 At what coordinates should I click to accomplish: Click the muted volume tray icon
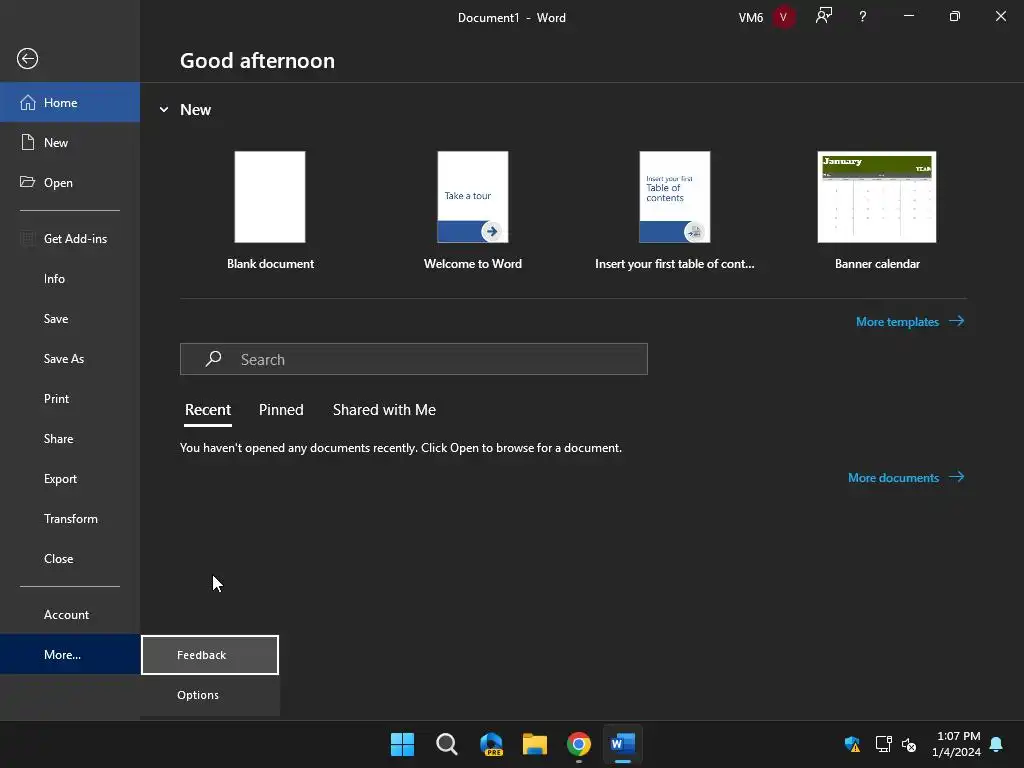point(909,744)
